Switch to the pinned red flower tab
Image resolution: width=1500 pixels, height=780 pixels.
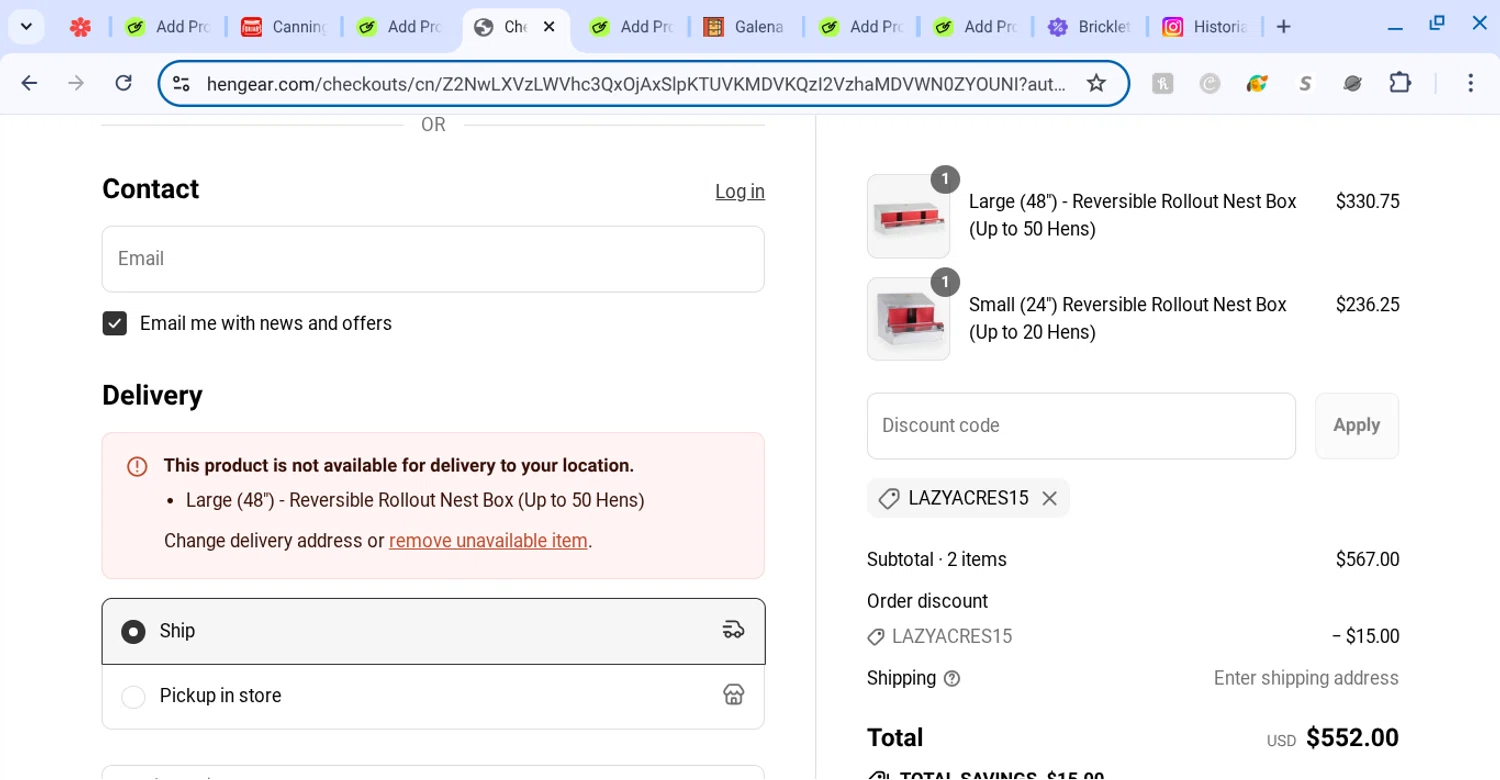(80, 27)
